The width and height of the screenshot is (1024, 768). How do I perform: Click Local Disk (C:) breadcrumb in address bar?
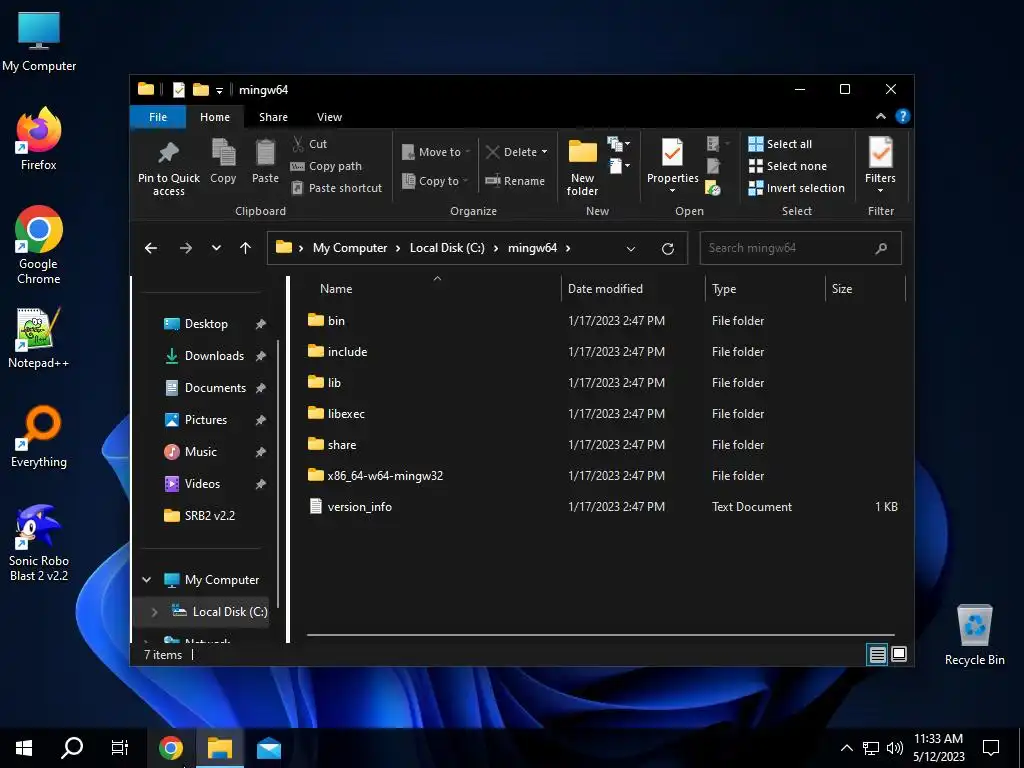coord(447,248)
